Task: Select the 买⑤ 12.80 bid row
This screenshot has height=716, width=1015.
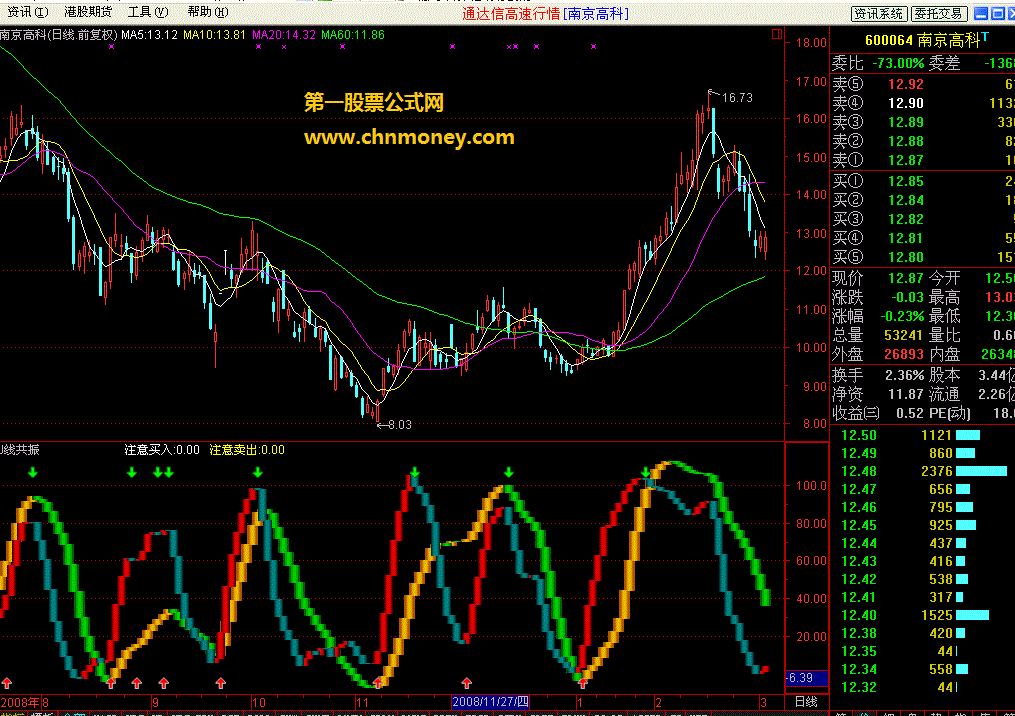Action: pos(922,257)
